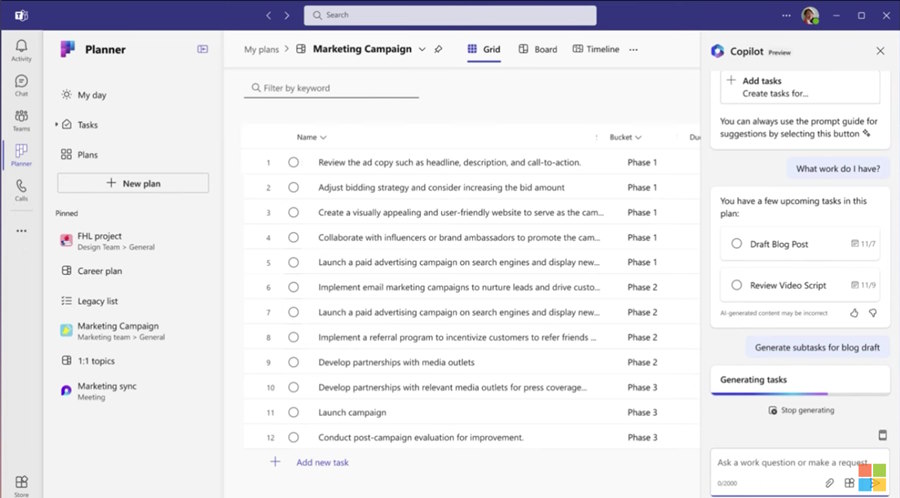Click the Generating tasks progress bar
Screen dimensions: 900x498
(x=800, y=394)
